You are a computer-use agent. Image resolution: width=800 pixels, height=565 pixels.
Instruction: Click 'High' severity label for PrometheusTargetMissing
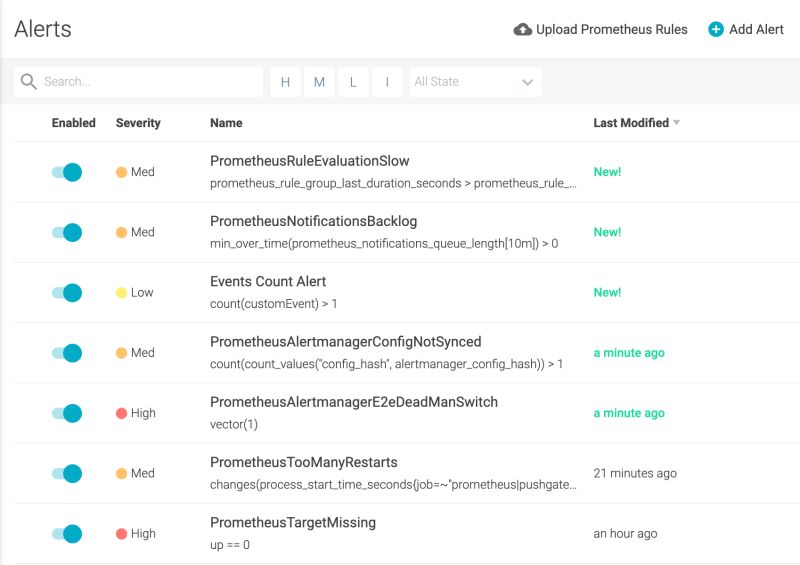point(143,533)
